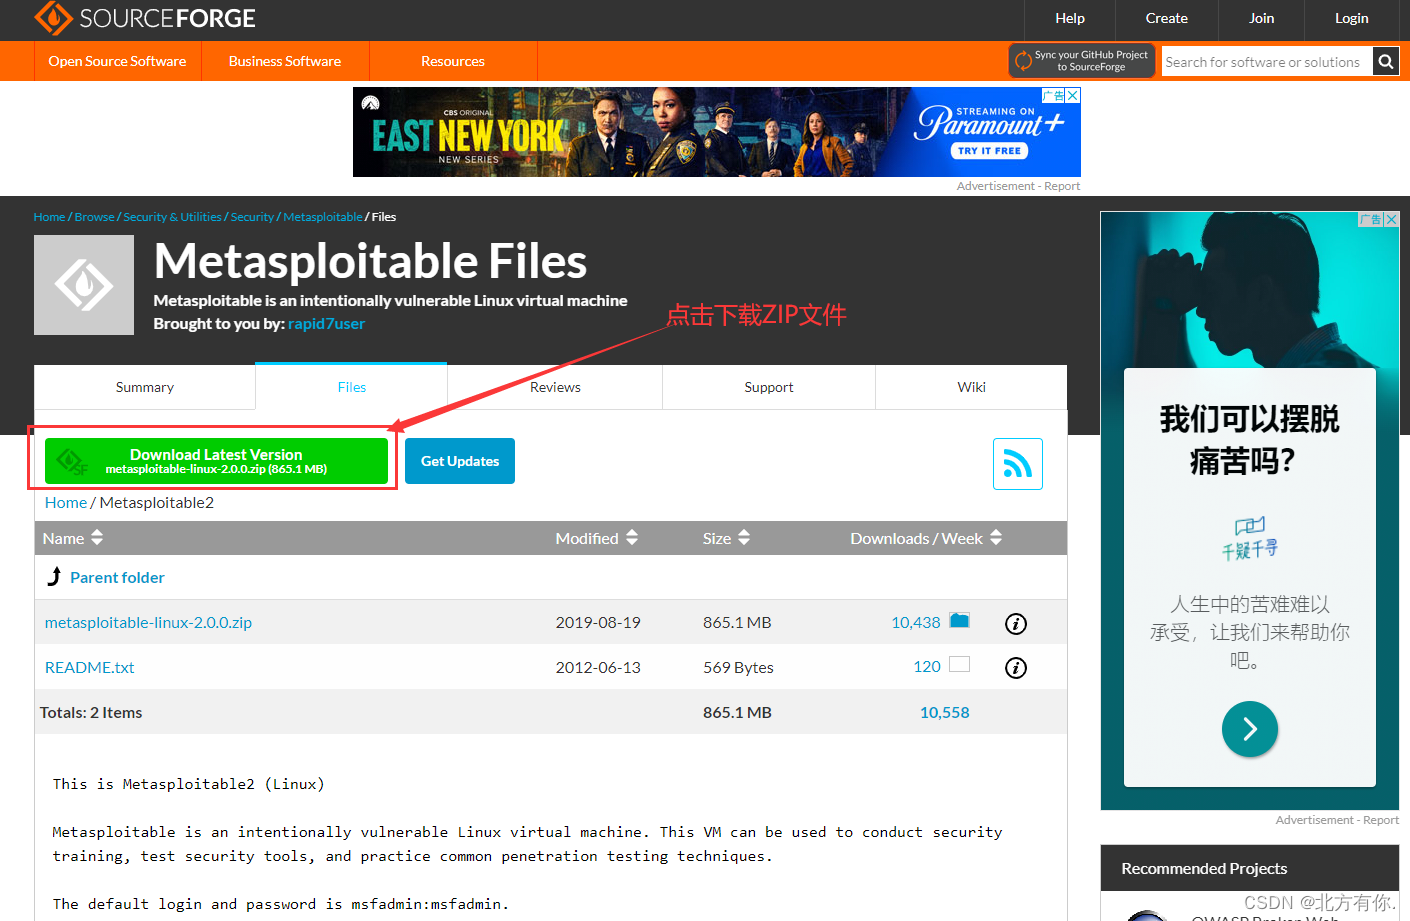Sort the file list by Modified
The height and width of the screenshot is (921, 1410).
[597, 538]
